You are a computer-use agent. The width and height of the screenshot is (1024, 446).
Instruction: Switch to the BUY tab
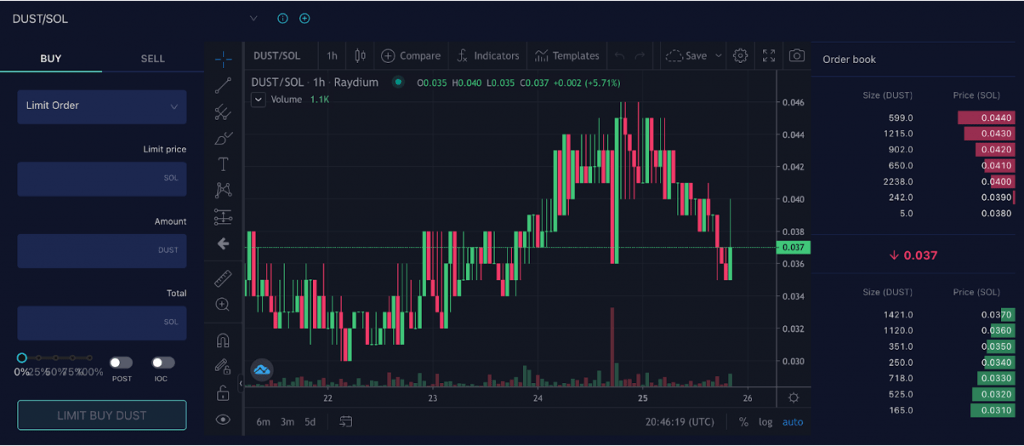(x=51, y=58)
